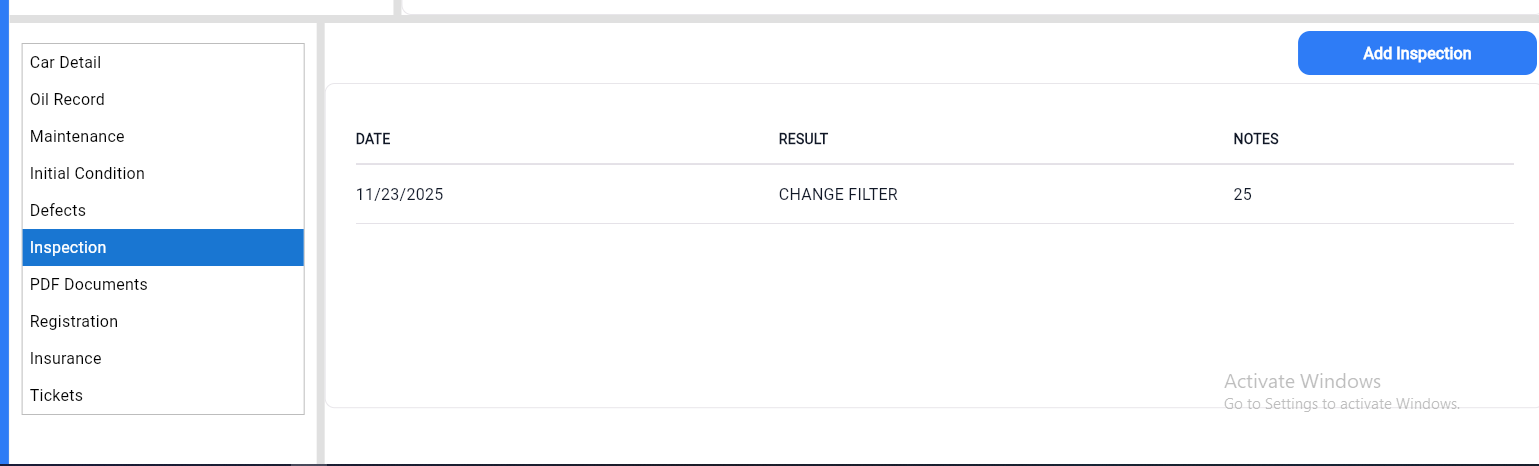Select Oil Record in sidebar
This screenshot has width=1539, height=466.
(67, 99)
